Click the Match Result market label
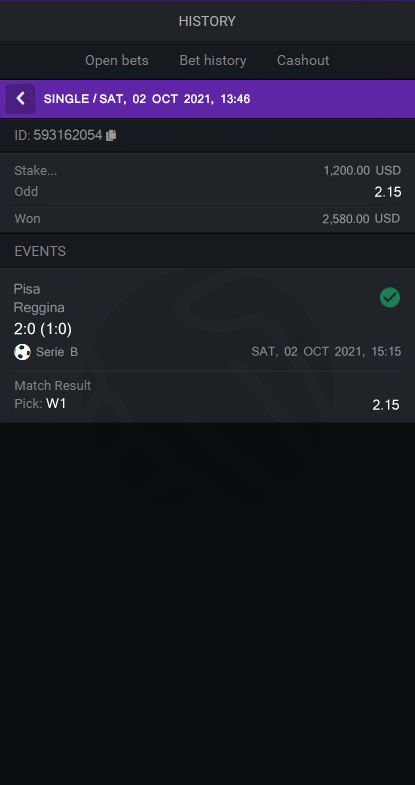The height and width of the screenshot is (785, 415). click(x=53, y=385)
